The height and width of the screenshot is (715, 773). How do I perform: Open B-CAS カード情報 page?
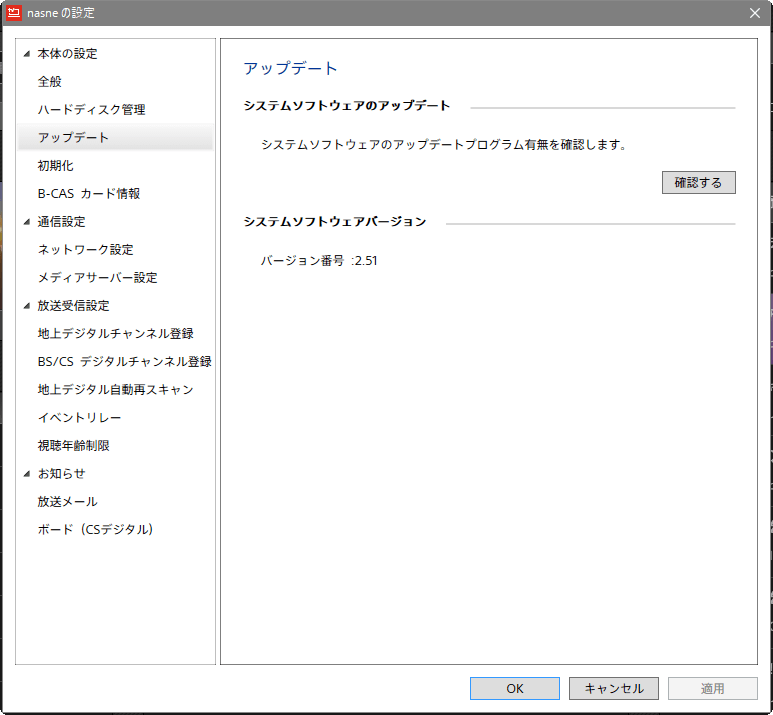tap(89, 194)
